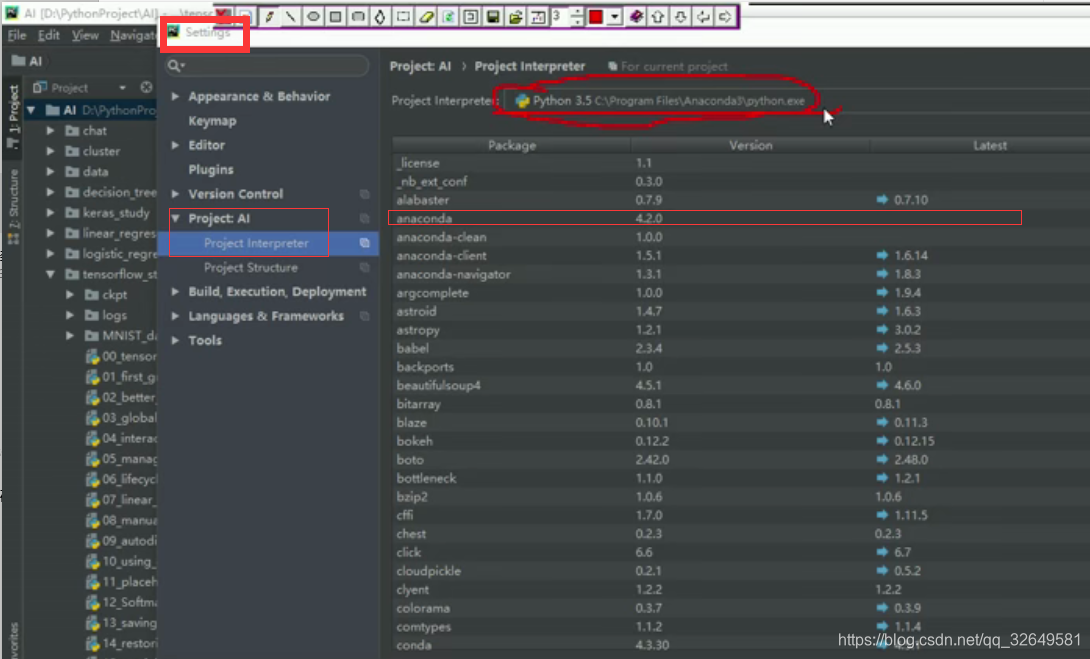Click the purple book icon in annotation toolbar
This screenshot has width=1090, height=659.
click(x=636, y=16)
